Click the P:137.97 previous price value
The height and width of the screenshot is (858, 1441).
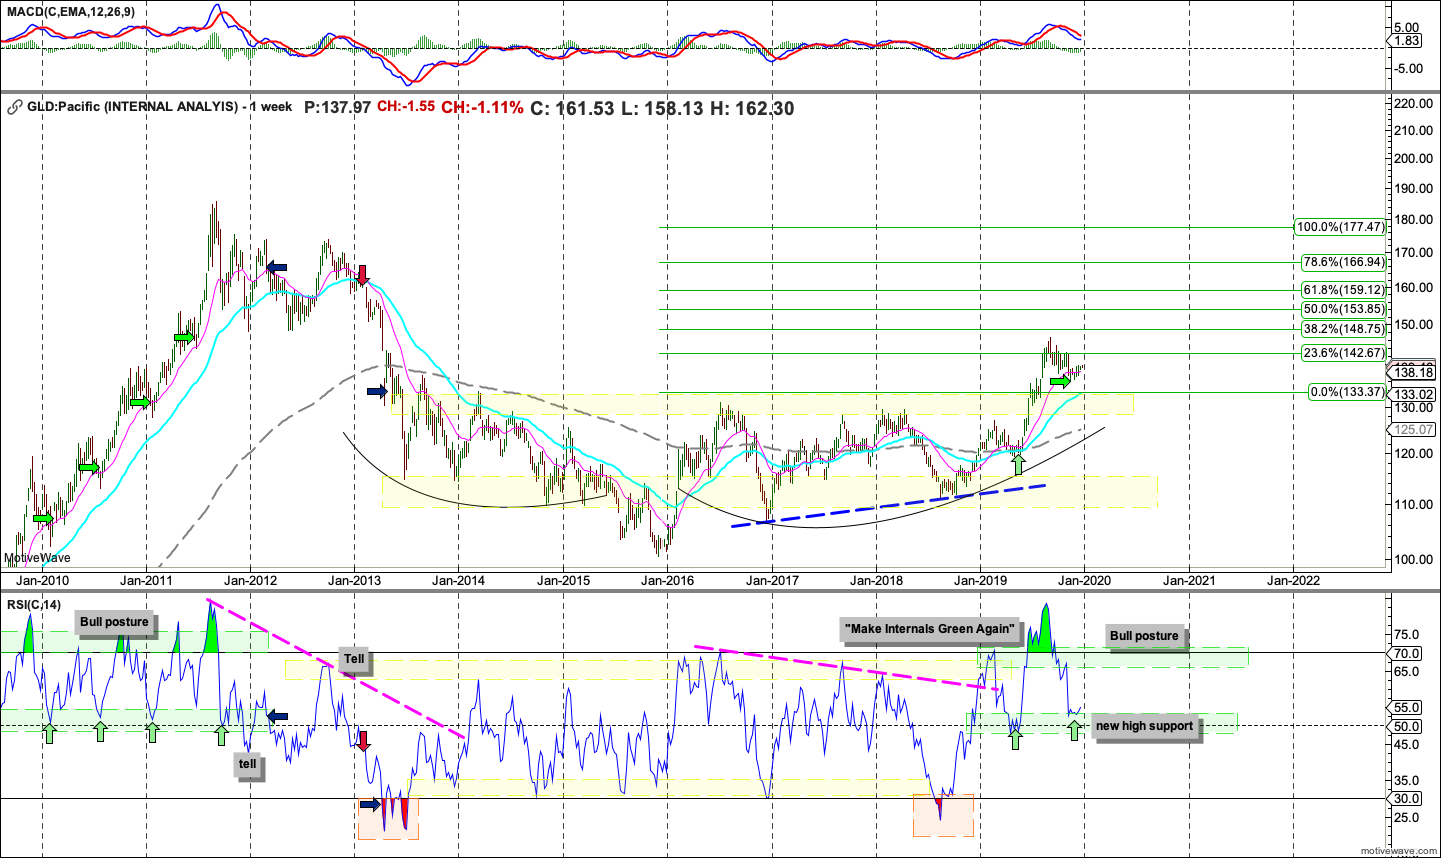point(337,107)
